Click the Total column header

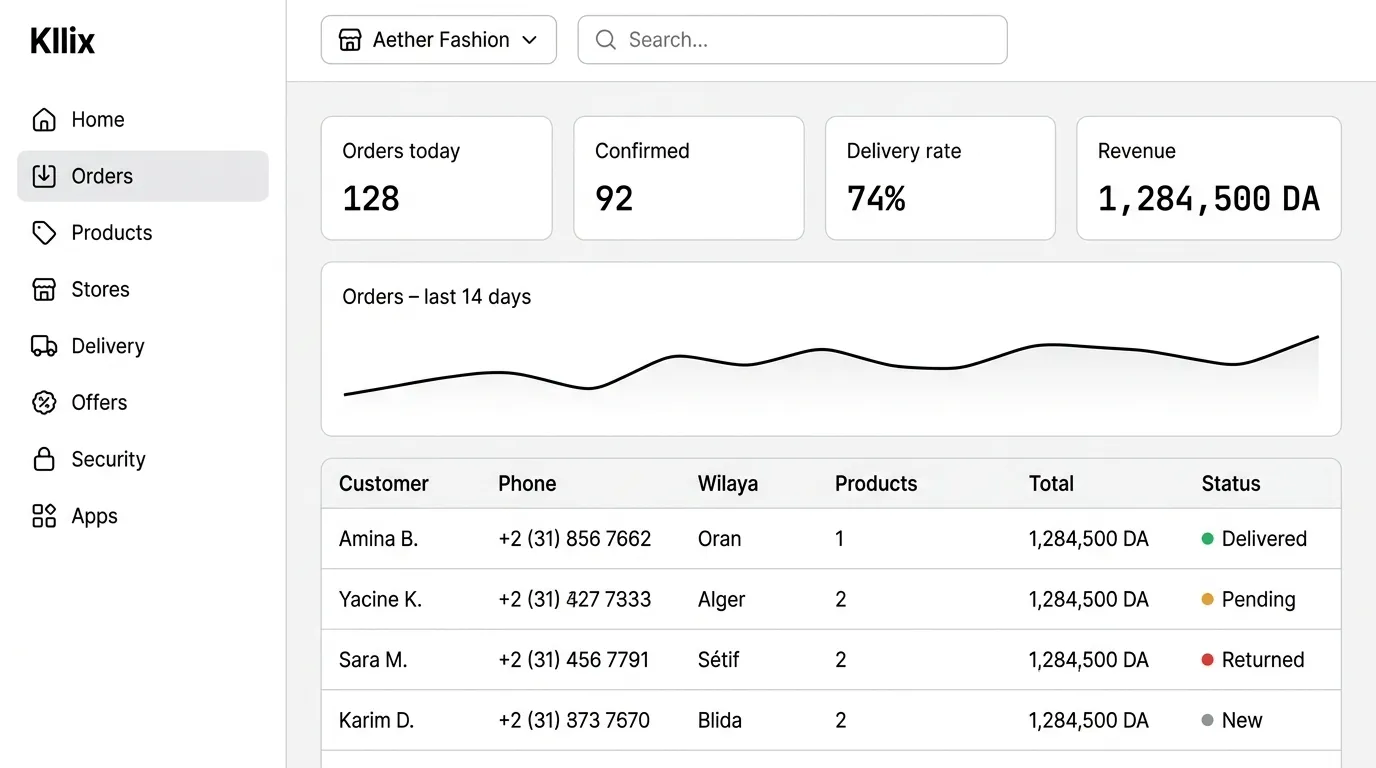click(x=1051, y=484)
